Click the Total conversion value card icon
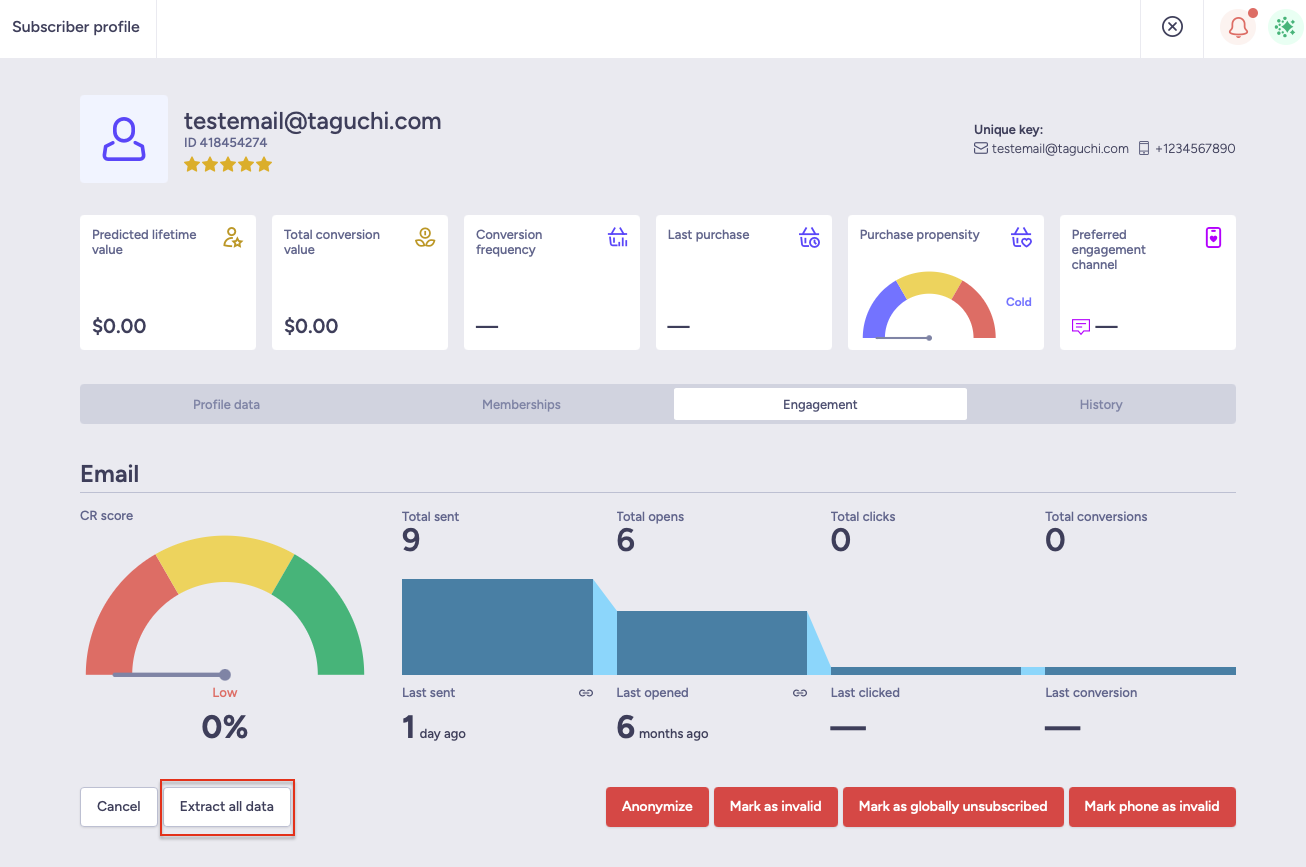Screen dimensions: 1306x867 click(425, 238)
